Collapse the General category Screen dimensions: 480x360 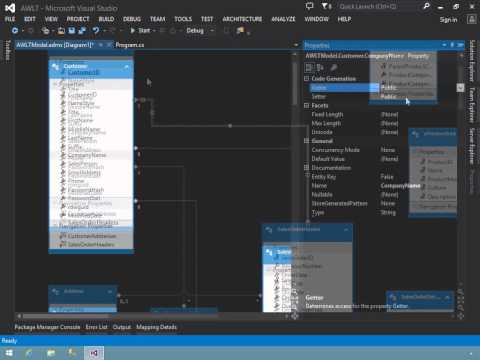tap(306, 141)
